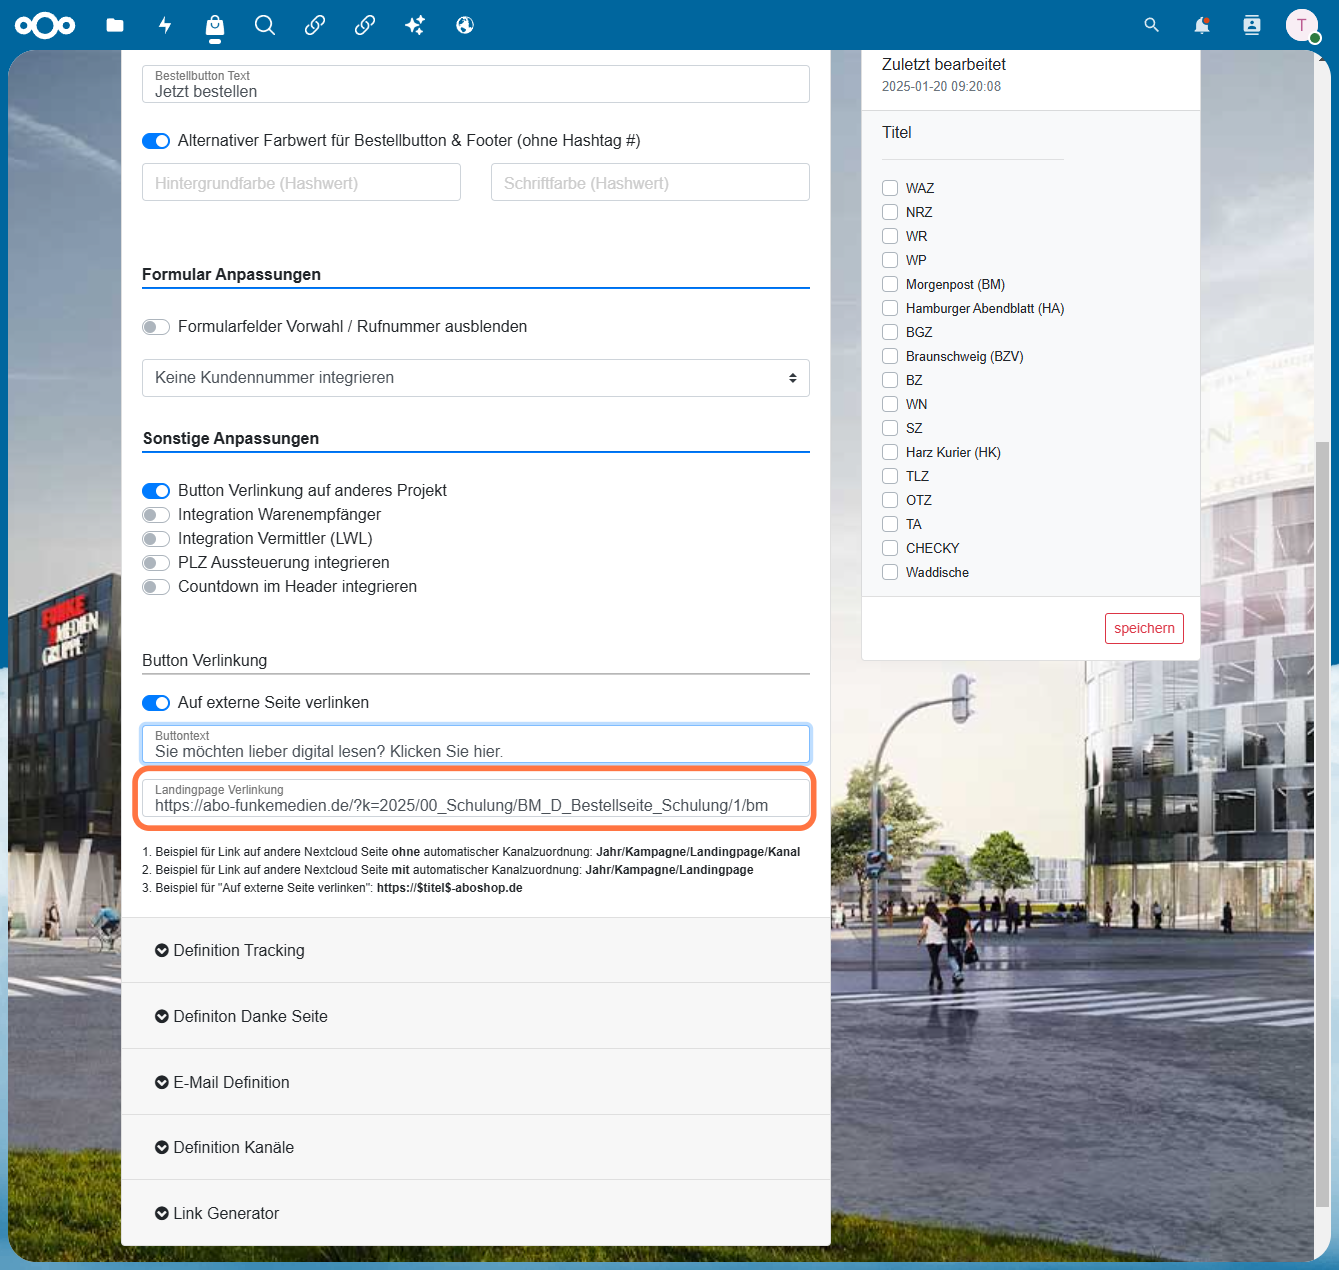Open the large magnifier app icon beside the shopping bag
The height and width of the screenshot is (1270, 1339).
pos(265,25)
